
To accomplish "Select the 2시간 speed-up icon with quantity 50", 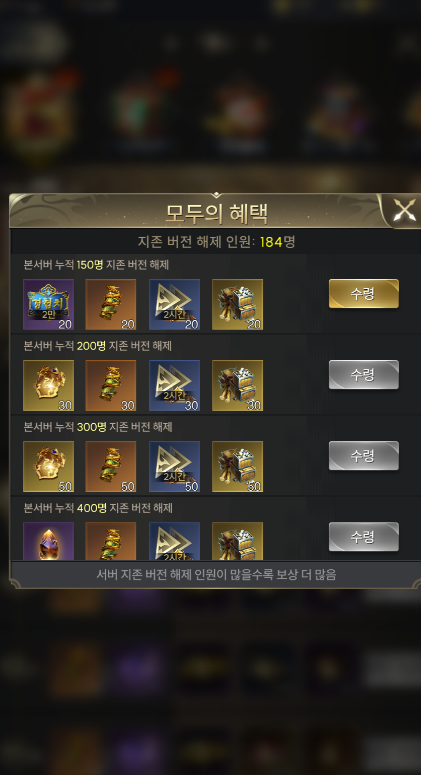I will pyautogui.click(x=174, y=467).
